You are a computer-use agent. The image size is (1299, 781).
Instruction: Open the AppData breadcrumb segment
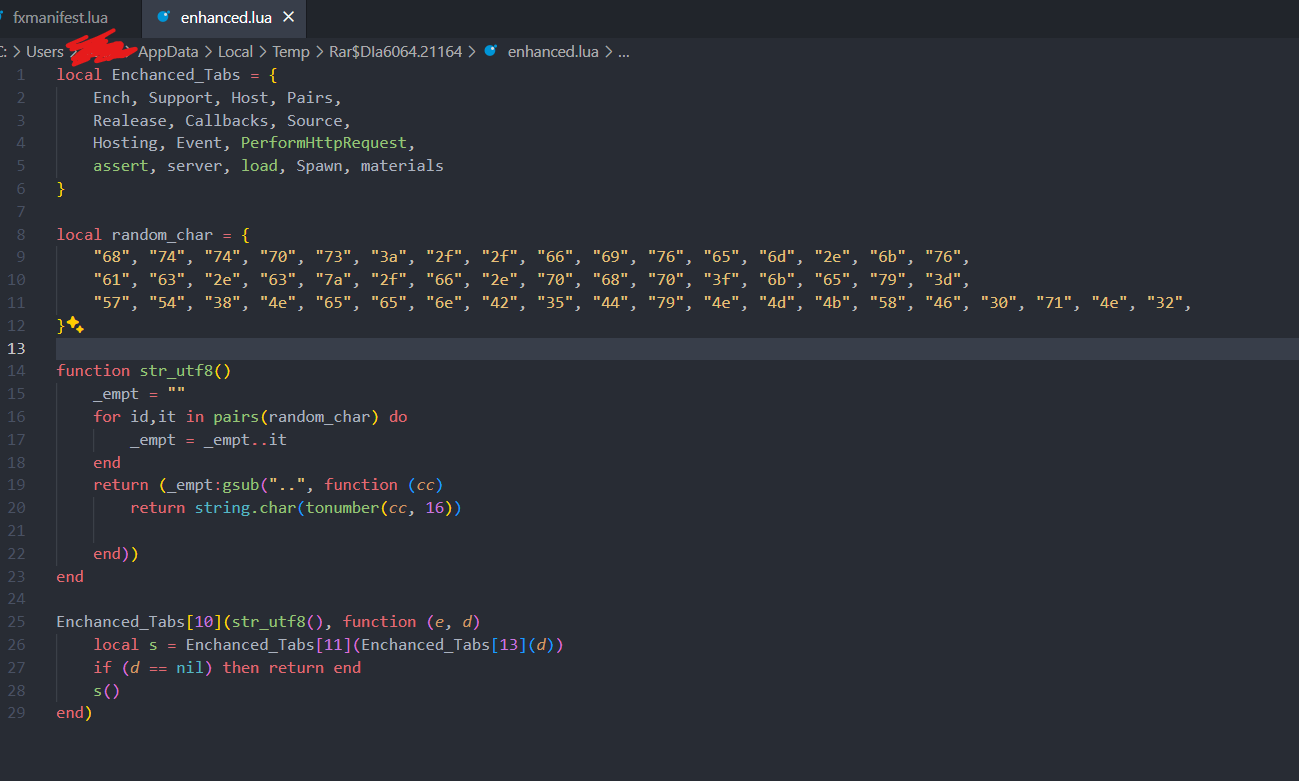click(168, 51)
